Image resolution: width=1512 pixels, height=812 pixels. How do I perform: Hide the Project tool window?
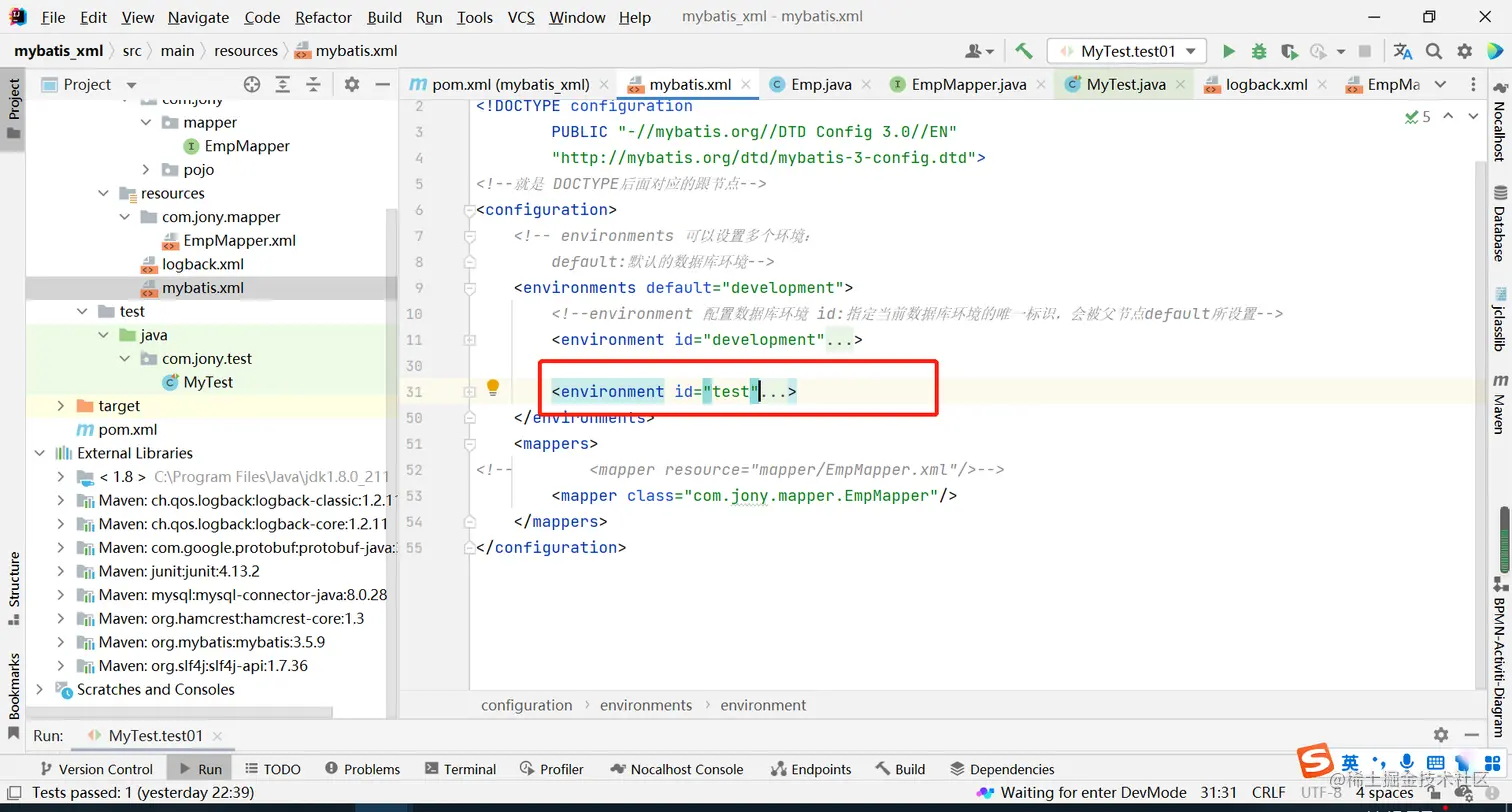[x=381, y=85]
